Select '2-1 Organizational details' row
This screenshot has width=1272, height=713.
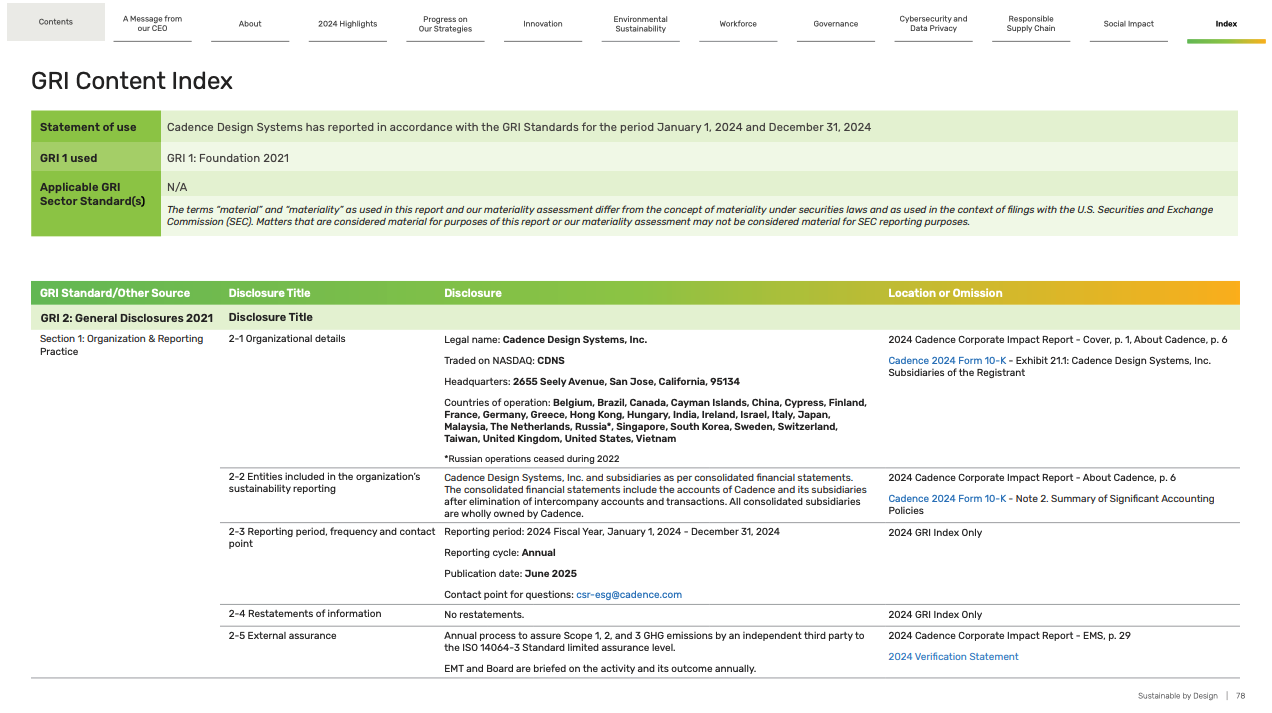pos(287,339)
